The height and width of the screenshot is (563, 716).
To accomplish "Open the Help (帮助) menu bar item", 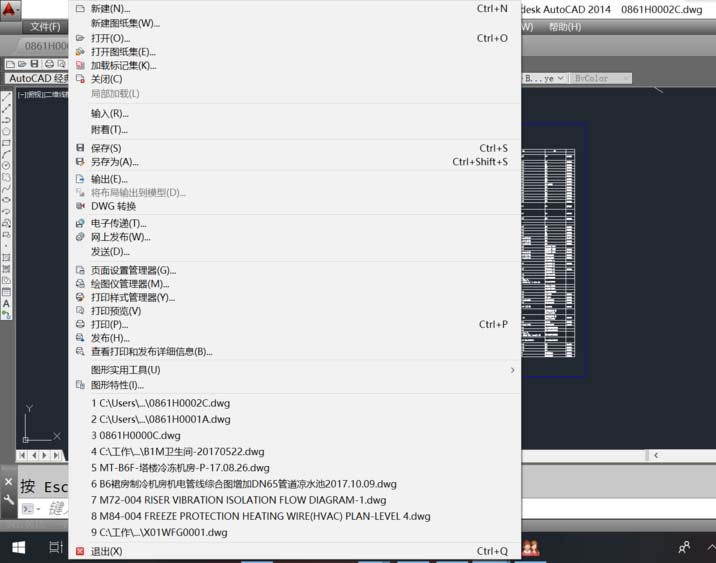I will 565,27.
